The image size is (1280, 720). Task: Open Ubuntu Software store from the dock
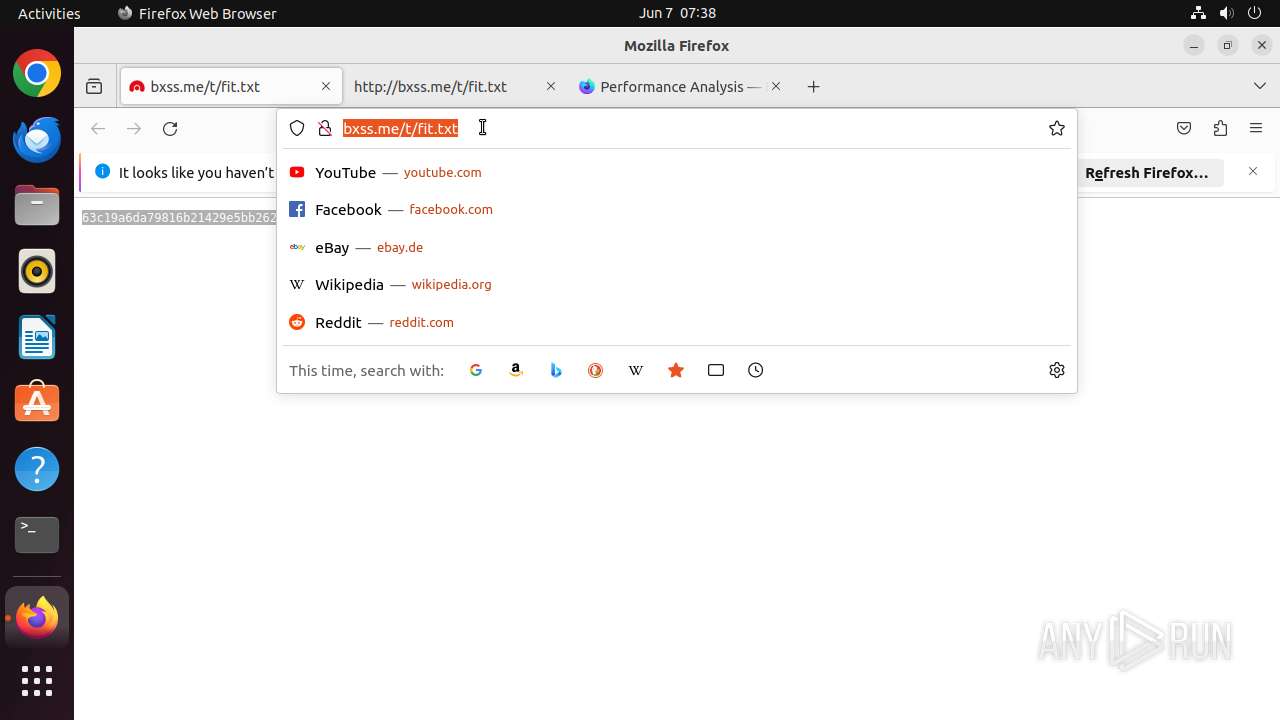[x=37, y=403]
